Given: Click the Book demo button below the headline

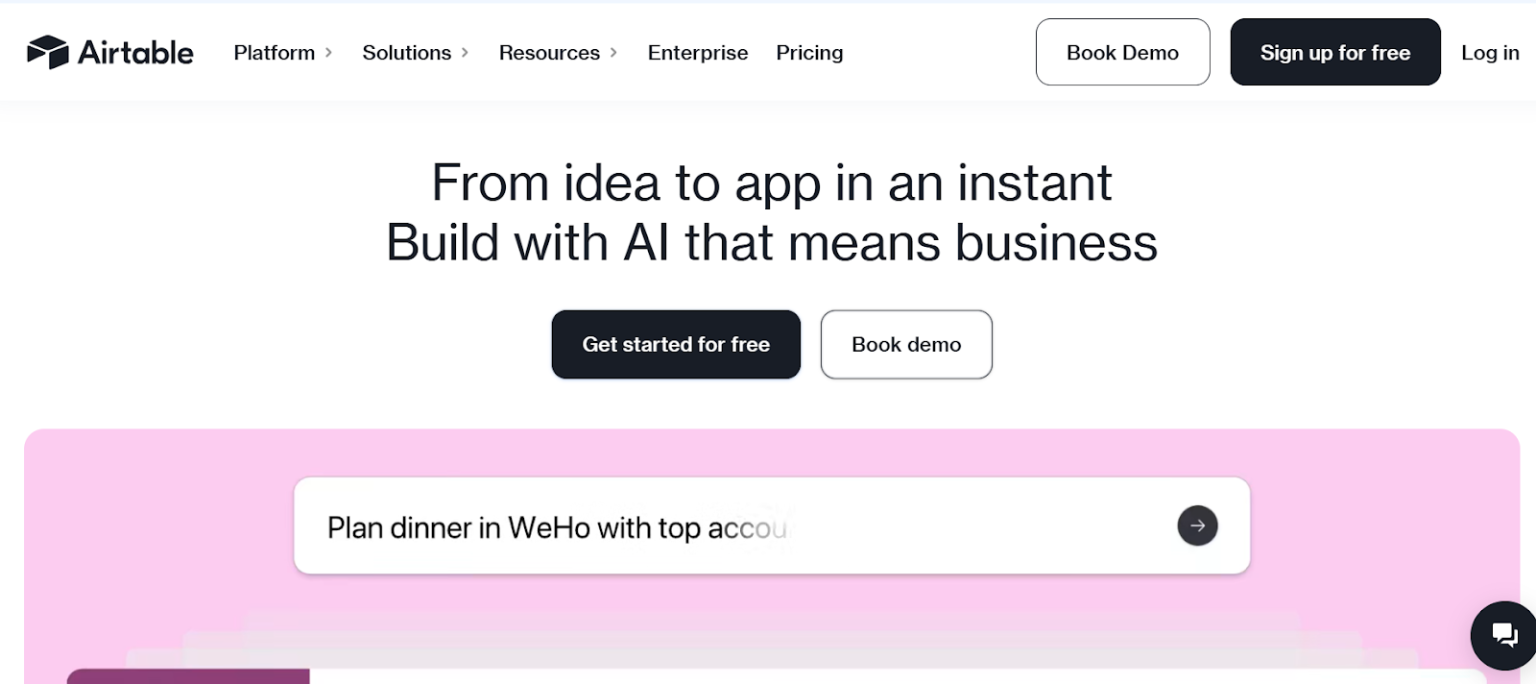Looking at the screenshot, I should (x=906, y=344).
